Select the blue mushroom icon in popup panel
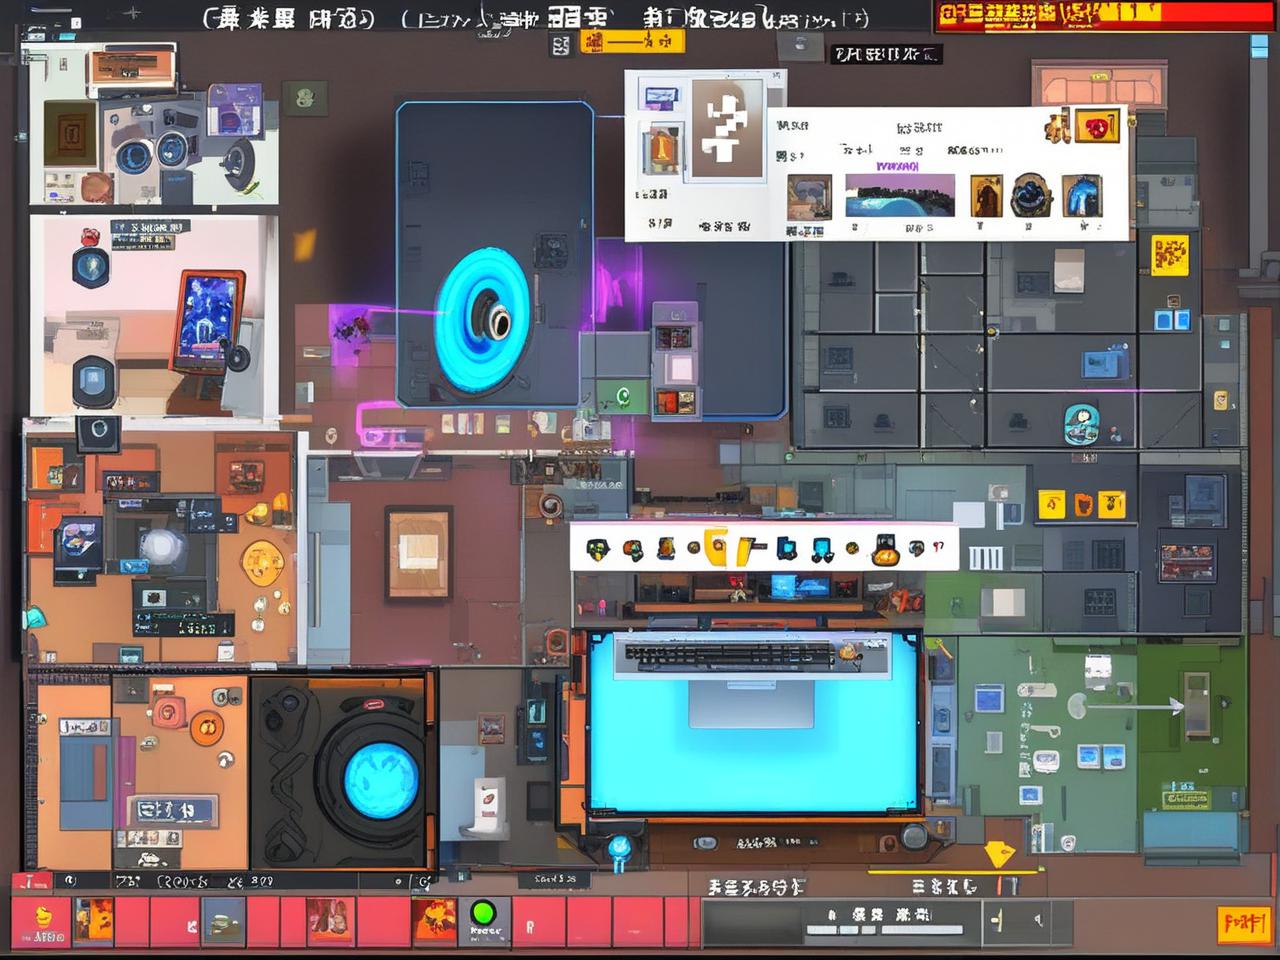The width and height of the screenshot is (1280, 960). tap(1081, 196)
